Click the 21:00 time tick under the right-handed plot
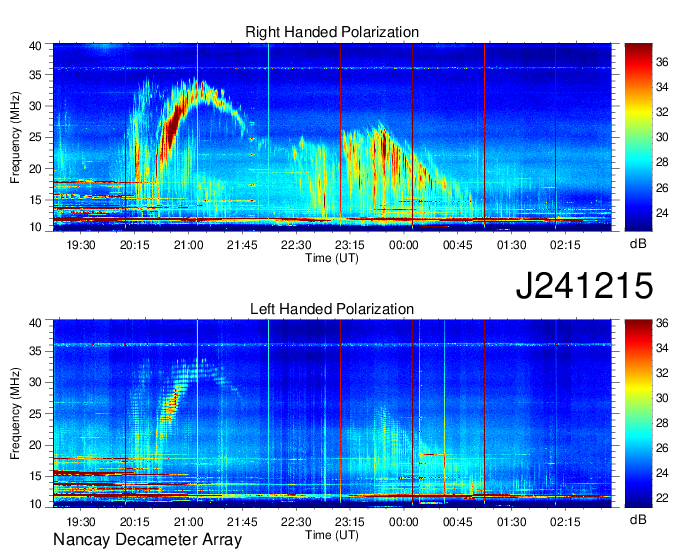Screen dimensions: 680x552 (x=188, y=245)
